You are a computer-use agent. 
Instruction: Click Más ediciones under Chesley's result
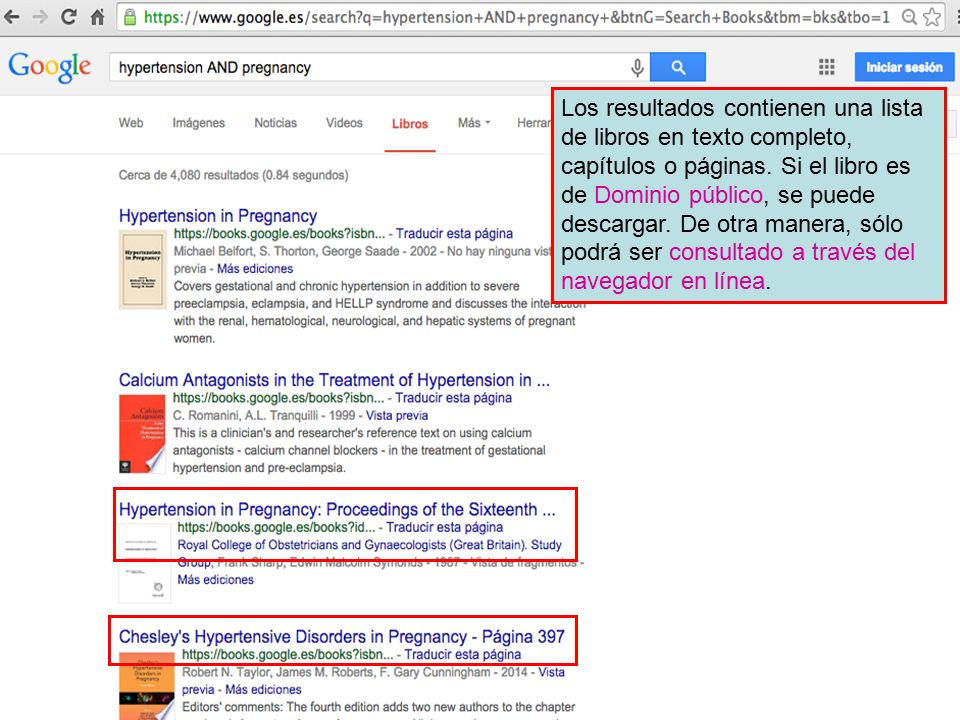263,689
